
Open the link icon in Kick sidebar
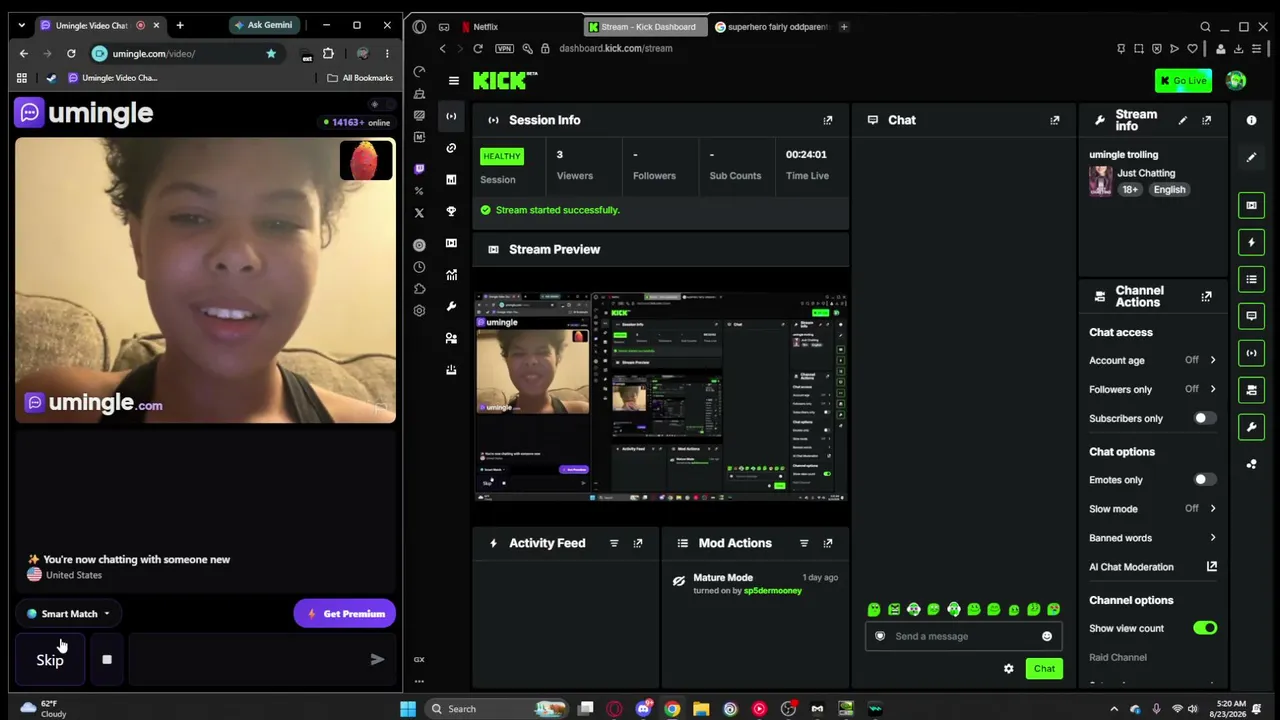coord(451,148)
